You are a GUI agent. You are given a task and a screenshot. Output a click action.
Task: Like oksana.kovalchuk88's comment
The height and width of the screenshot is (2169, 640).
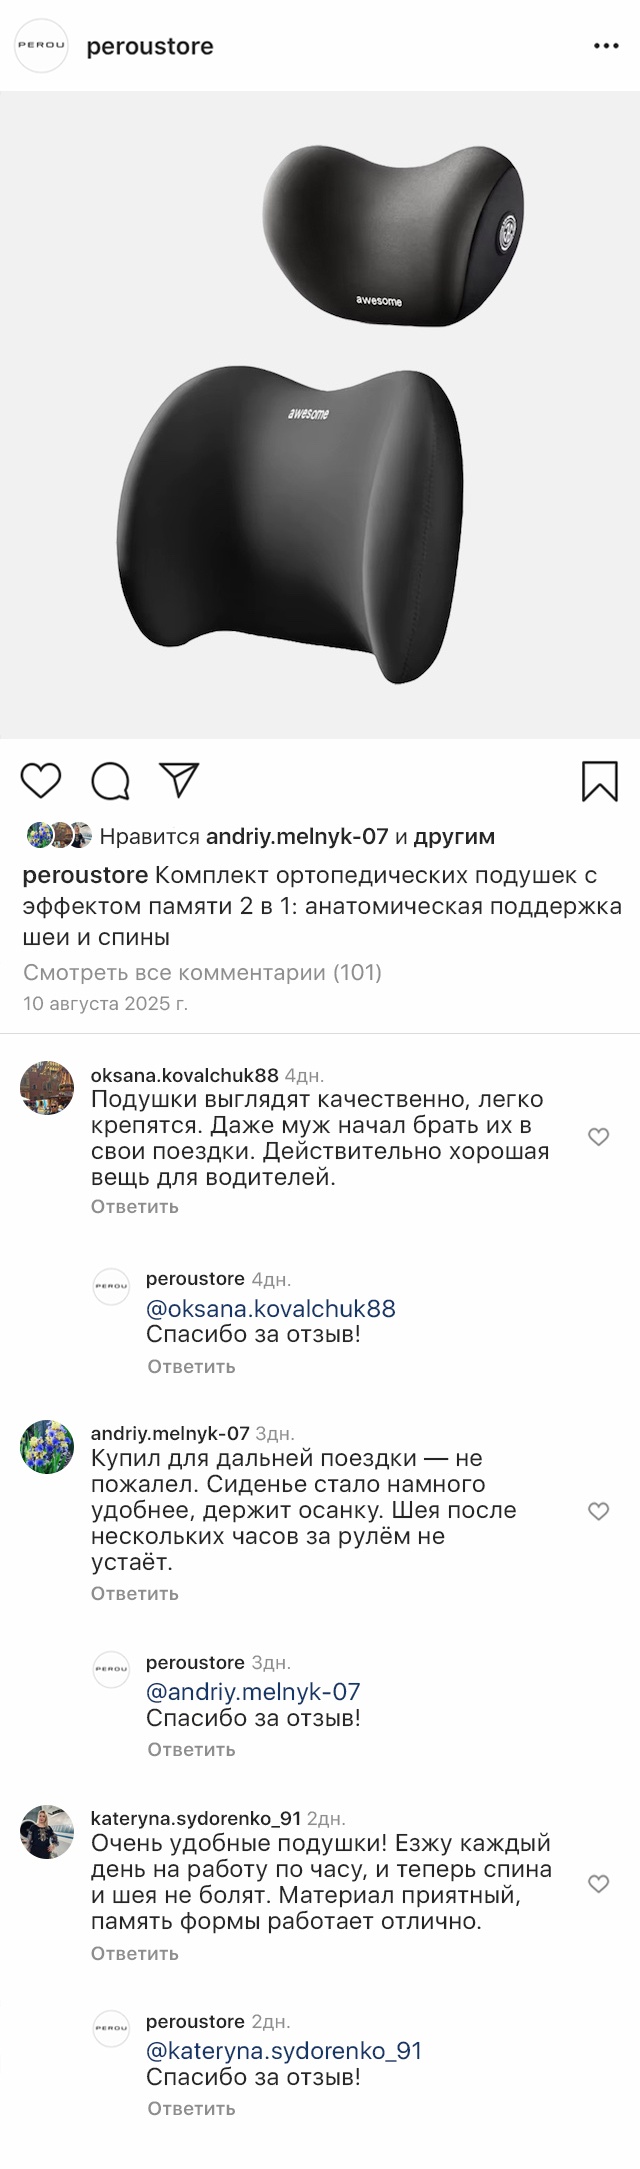tap(598, 1137)
